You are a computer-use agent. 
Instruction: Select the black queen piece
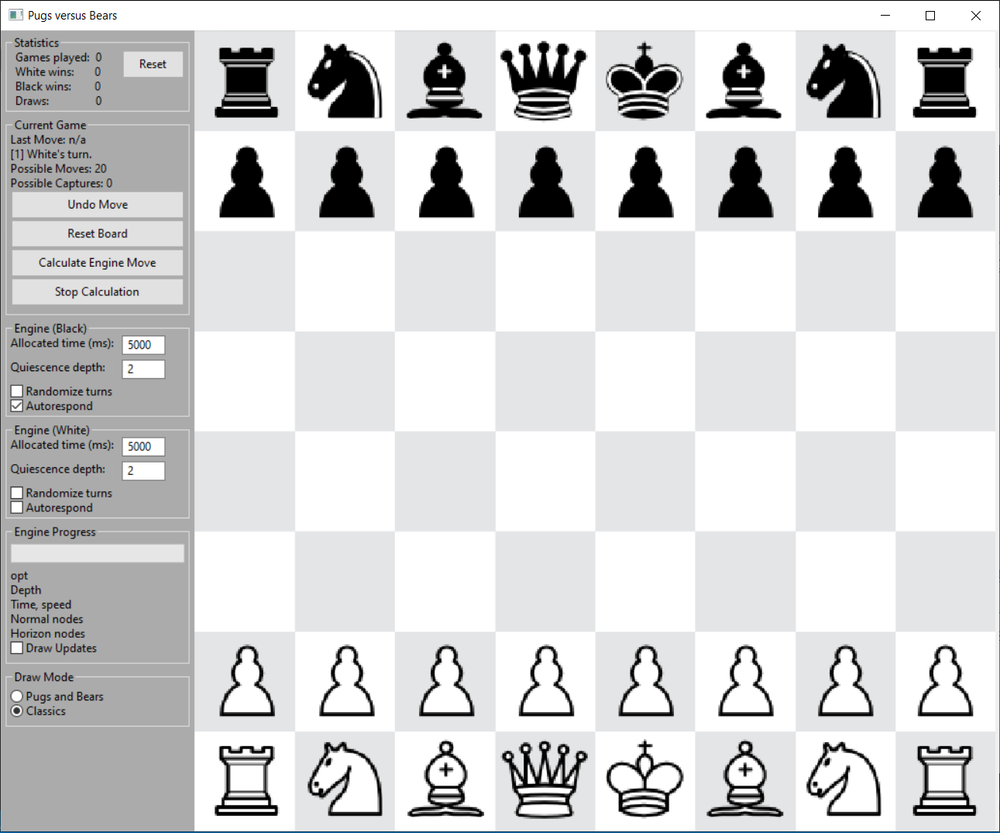click(545, 80)
